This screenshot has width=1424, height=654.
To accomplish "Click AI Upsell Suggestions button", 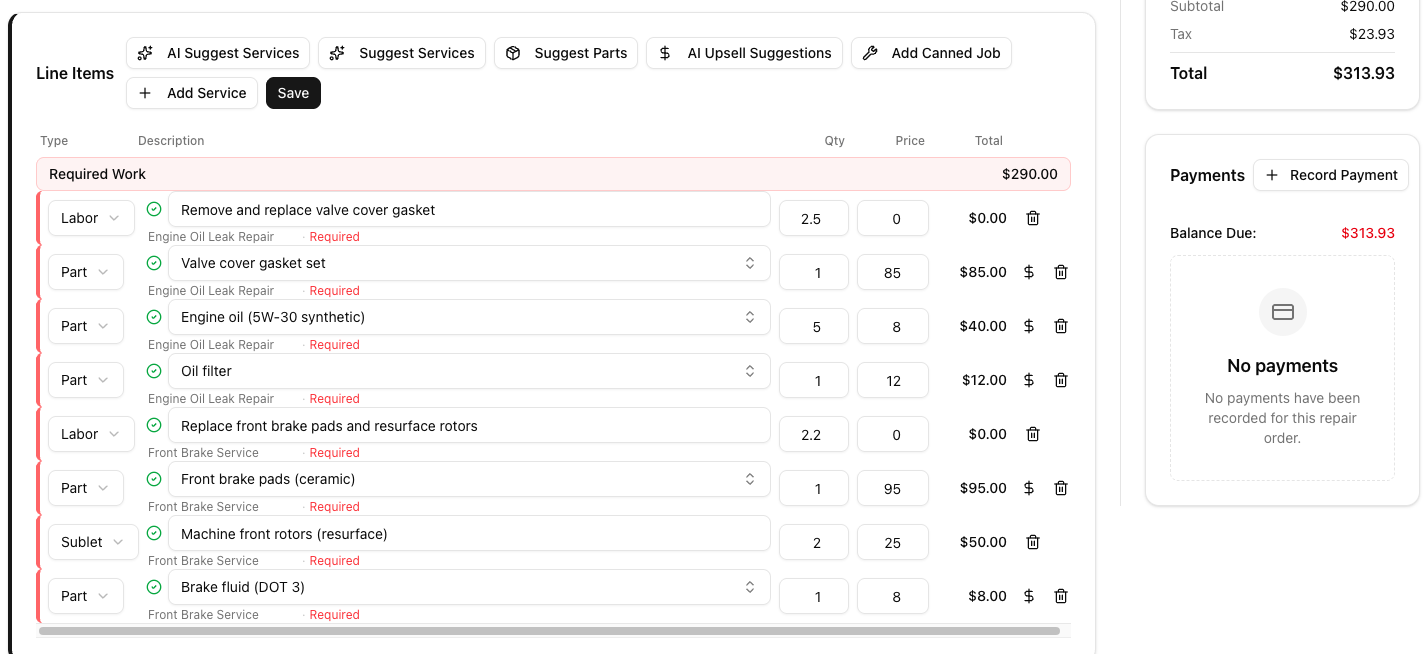I will coord(744,53).
